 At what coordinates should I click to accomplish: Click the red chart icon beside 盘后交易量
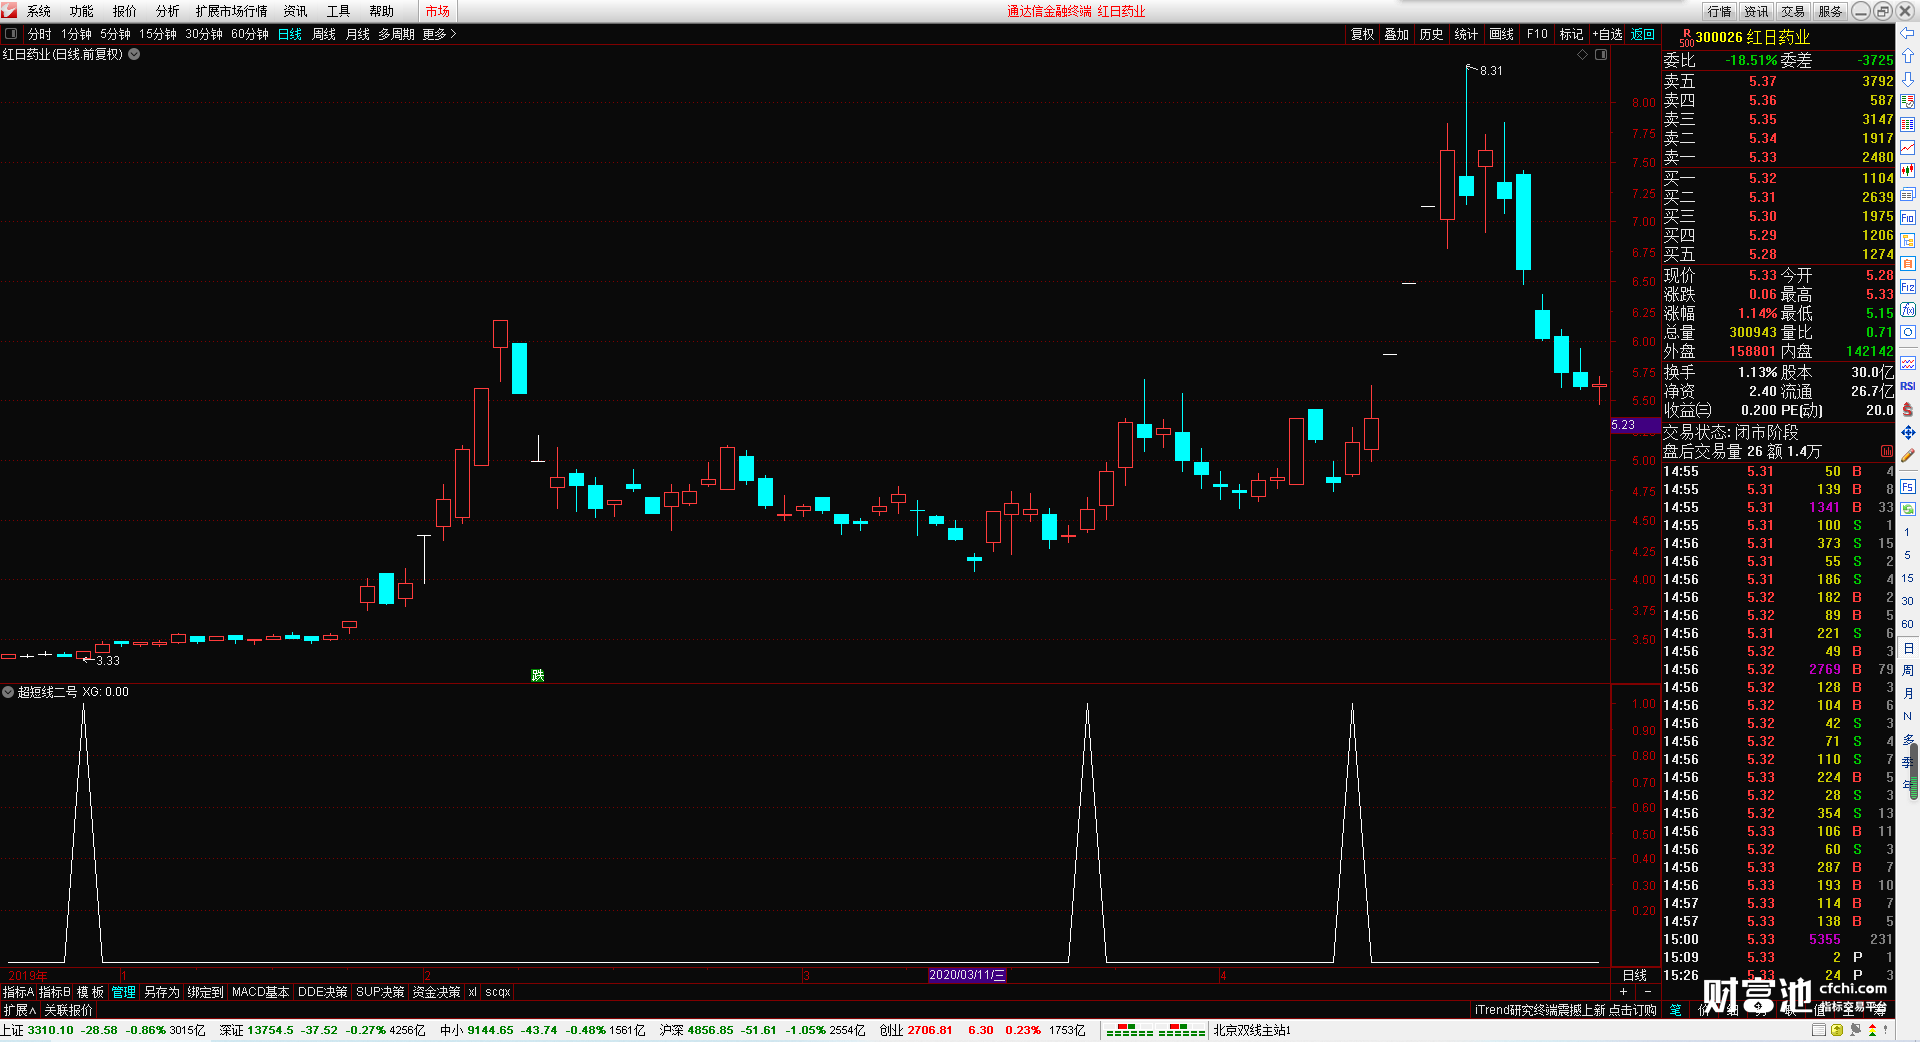point(1887,452)
